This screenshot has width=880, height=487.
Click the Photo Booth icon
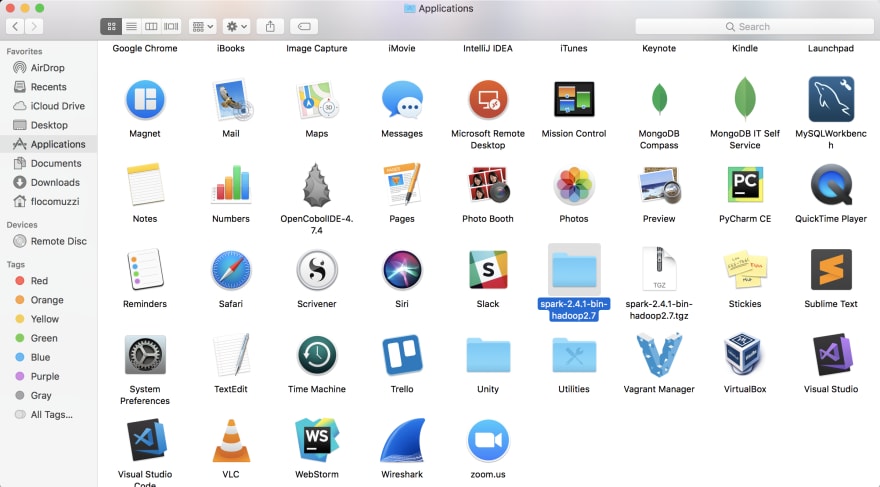pyautogui.click(x=488, y=185)
